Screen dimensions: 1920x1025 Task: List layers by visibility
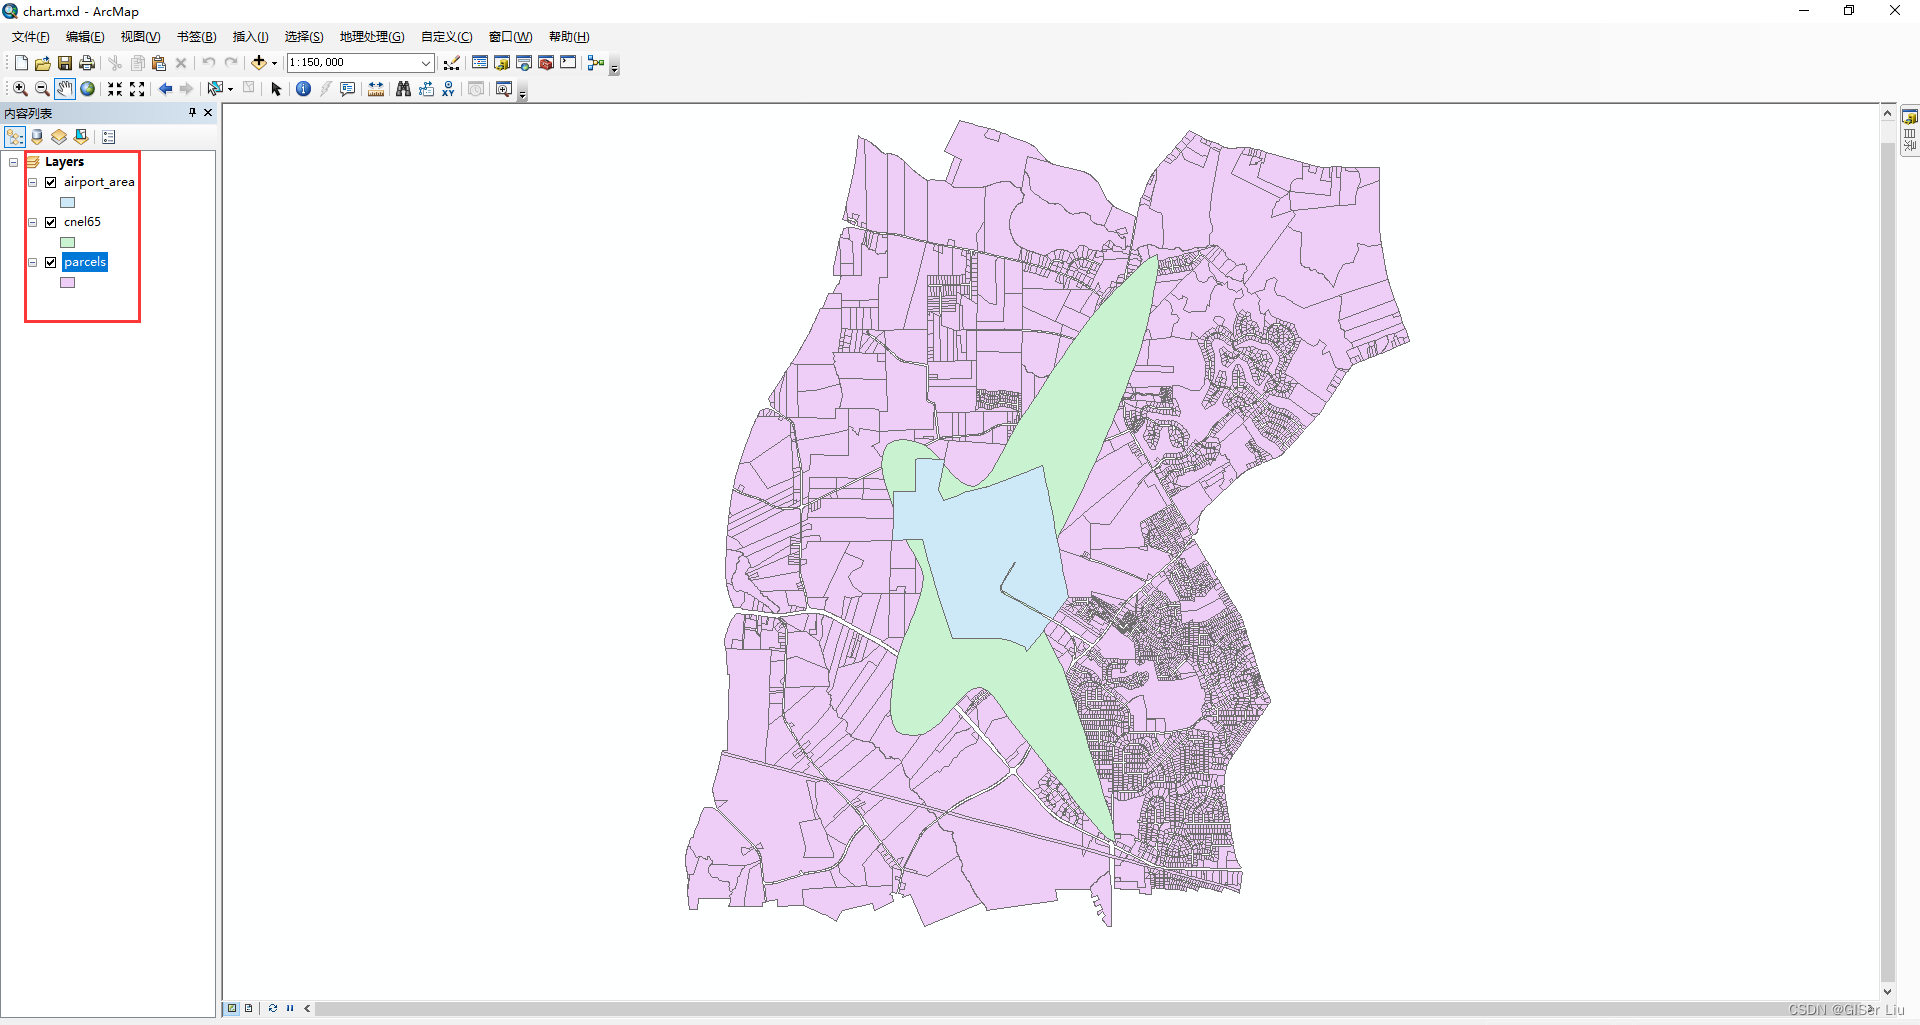(x=59, y=137)
